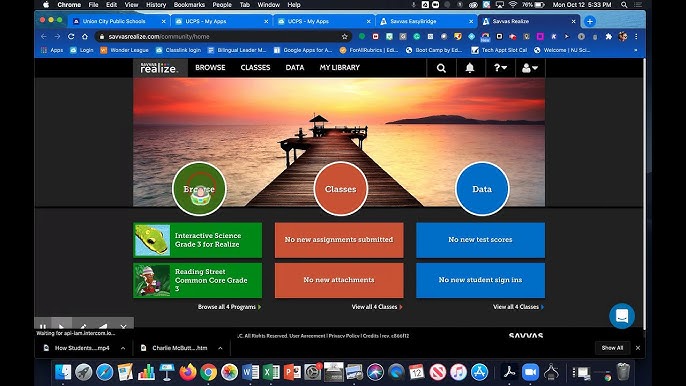Open options caret for Charlie McButt htm download
This screenshot has width=686, height=386.
coord(220,348)
